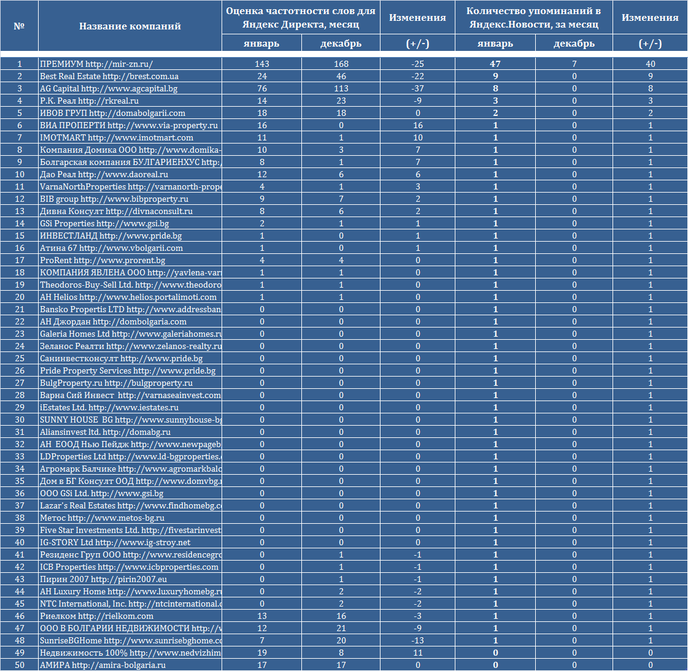The width and height of the screenshot is (688, 671).
Task: Click the 'Недвижимость 100%' company cell
Action: 130,653
